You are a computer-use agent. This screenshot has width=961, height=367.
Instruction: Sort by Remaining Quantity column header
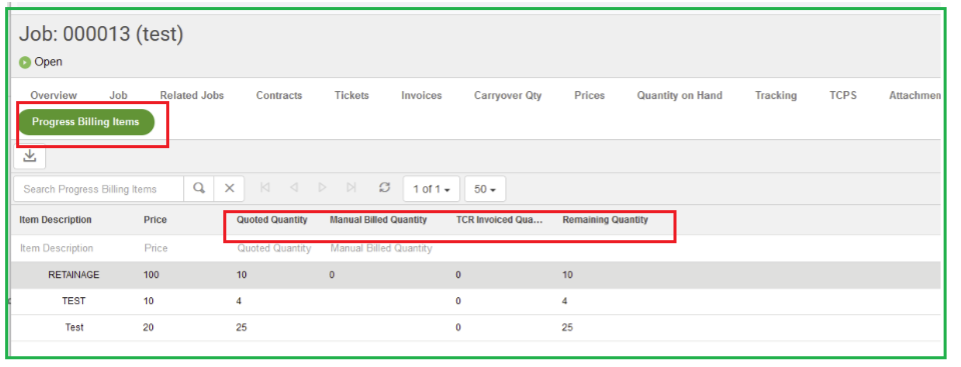(x=605, y=220)
